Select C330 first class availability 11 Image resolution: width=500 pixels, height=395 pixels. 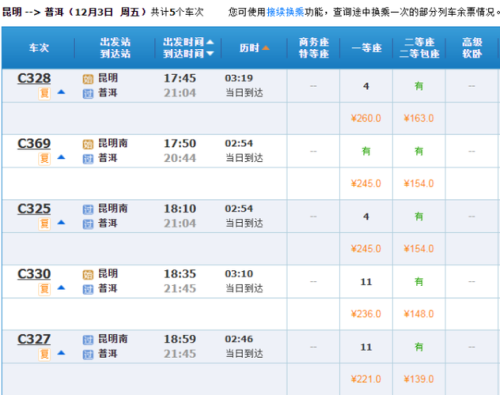point(366,282)
